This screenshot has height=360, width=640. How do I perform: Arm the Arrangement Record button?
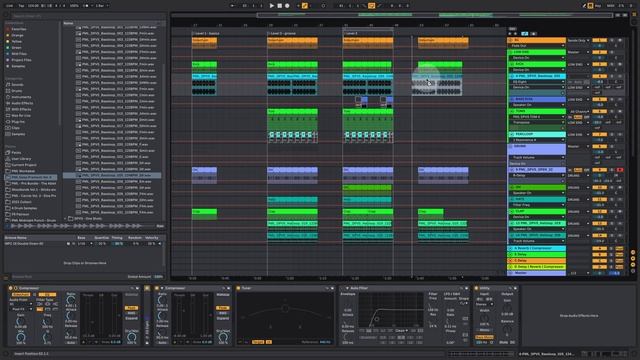tap(287, 6)
